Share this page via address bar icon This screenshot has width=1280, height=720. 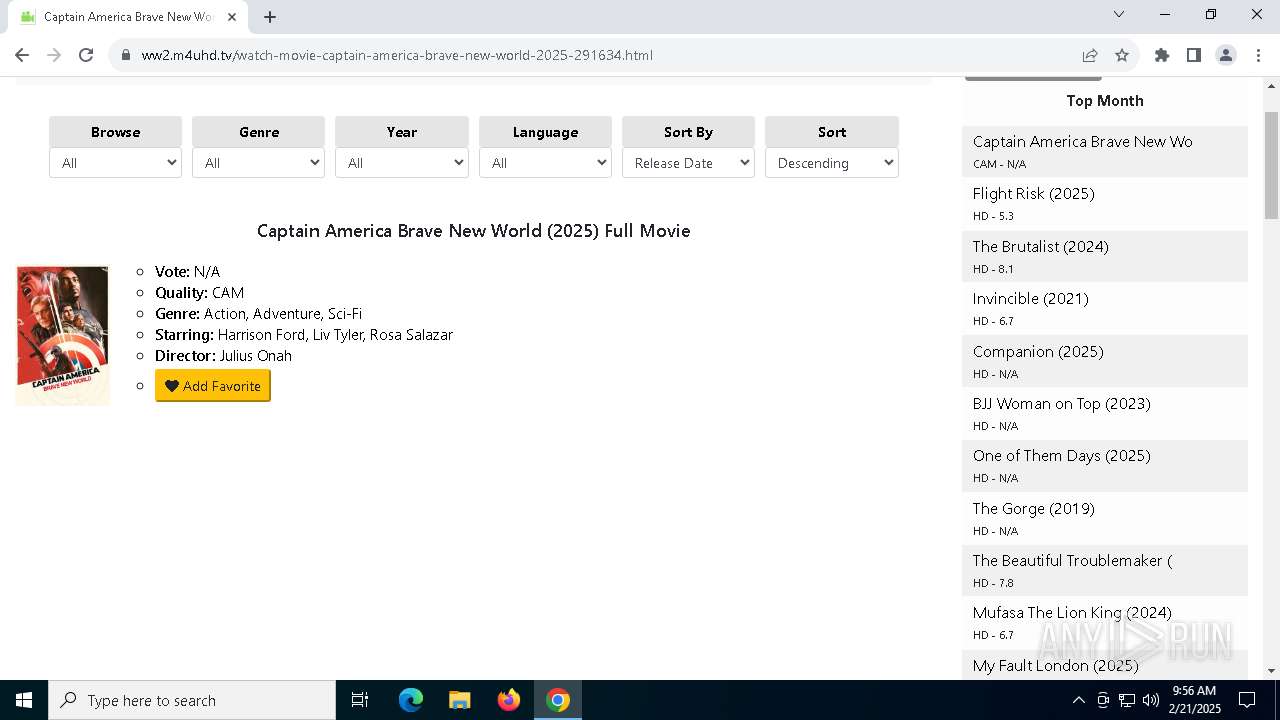coord(1090,55)
